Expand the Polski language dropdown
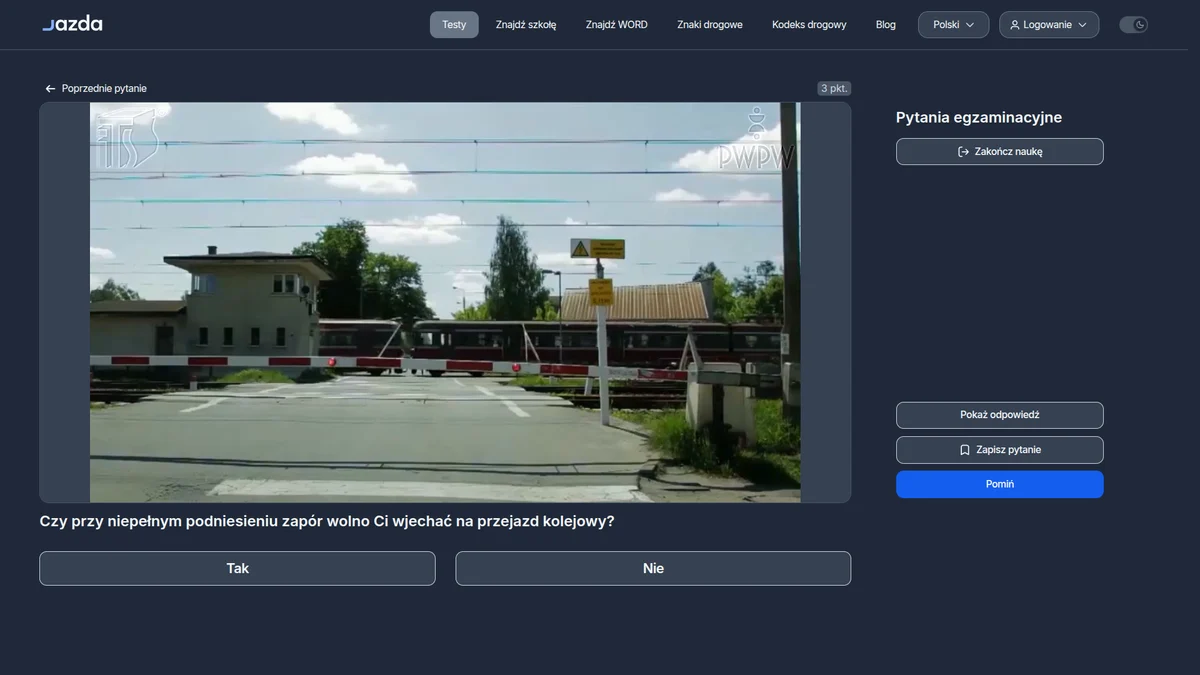1200x675 pixels. point(954,25)
